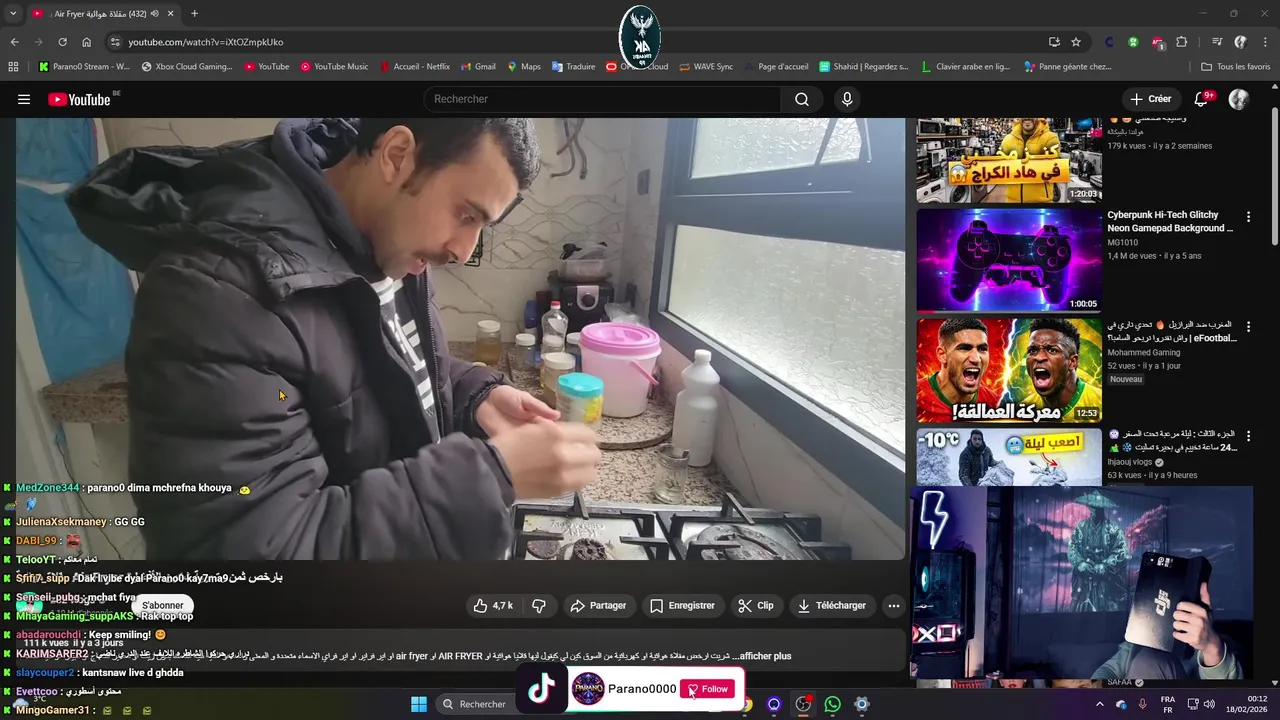Open the browser home page icon

pyautogui.click(x=86, y=42)
